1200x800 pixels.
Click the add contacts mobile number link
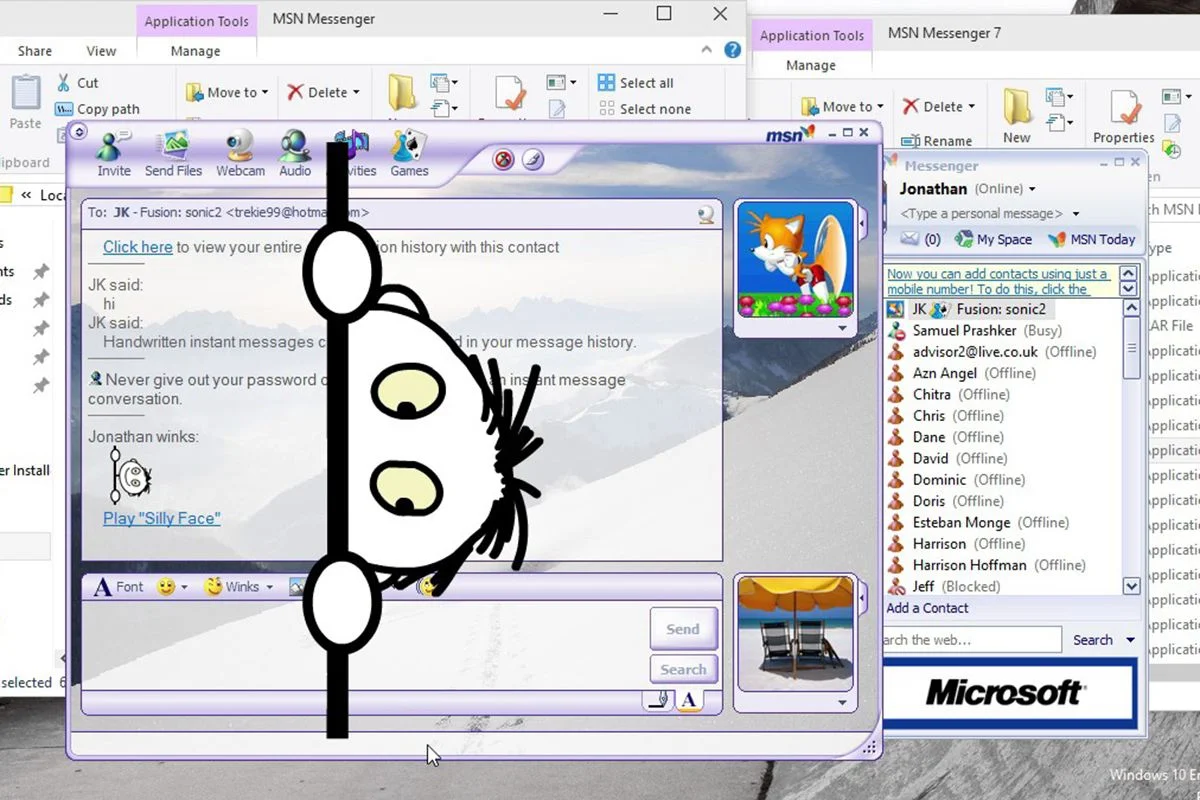998,281
